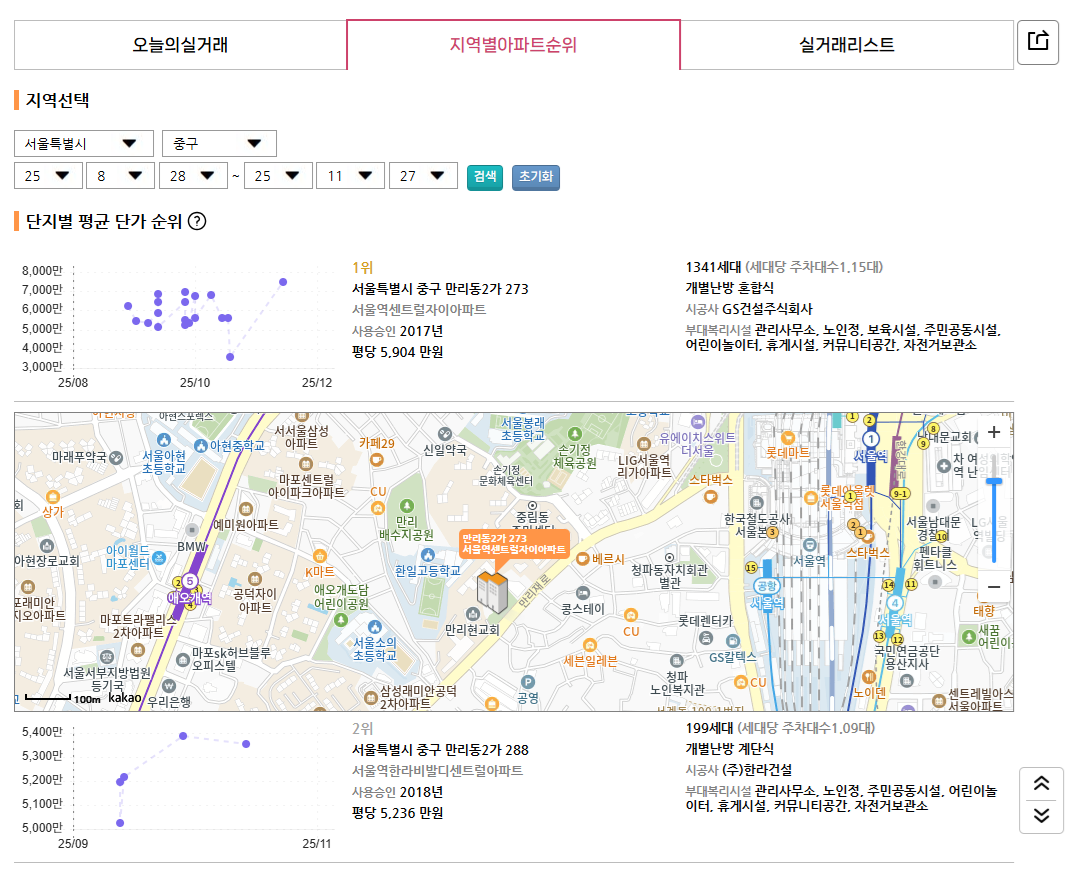Click the scroll-to-bottom double chevron icon

coord(1041,816)
